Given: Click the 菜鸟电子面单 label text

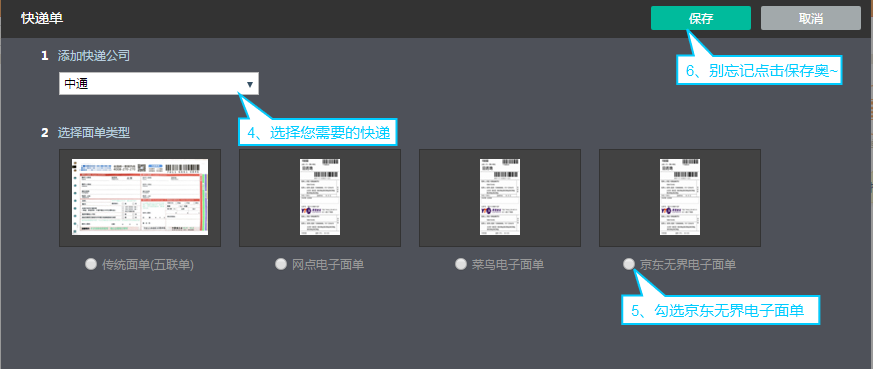Looking at the screenshot, I should tap(508, 265).
